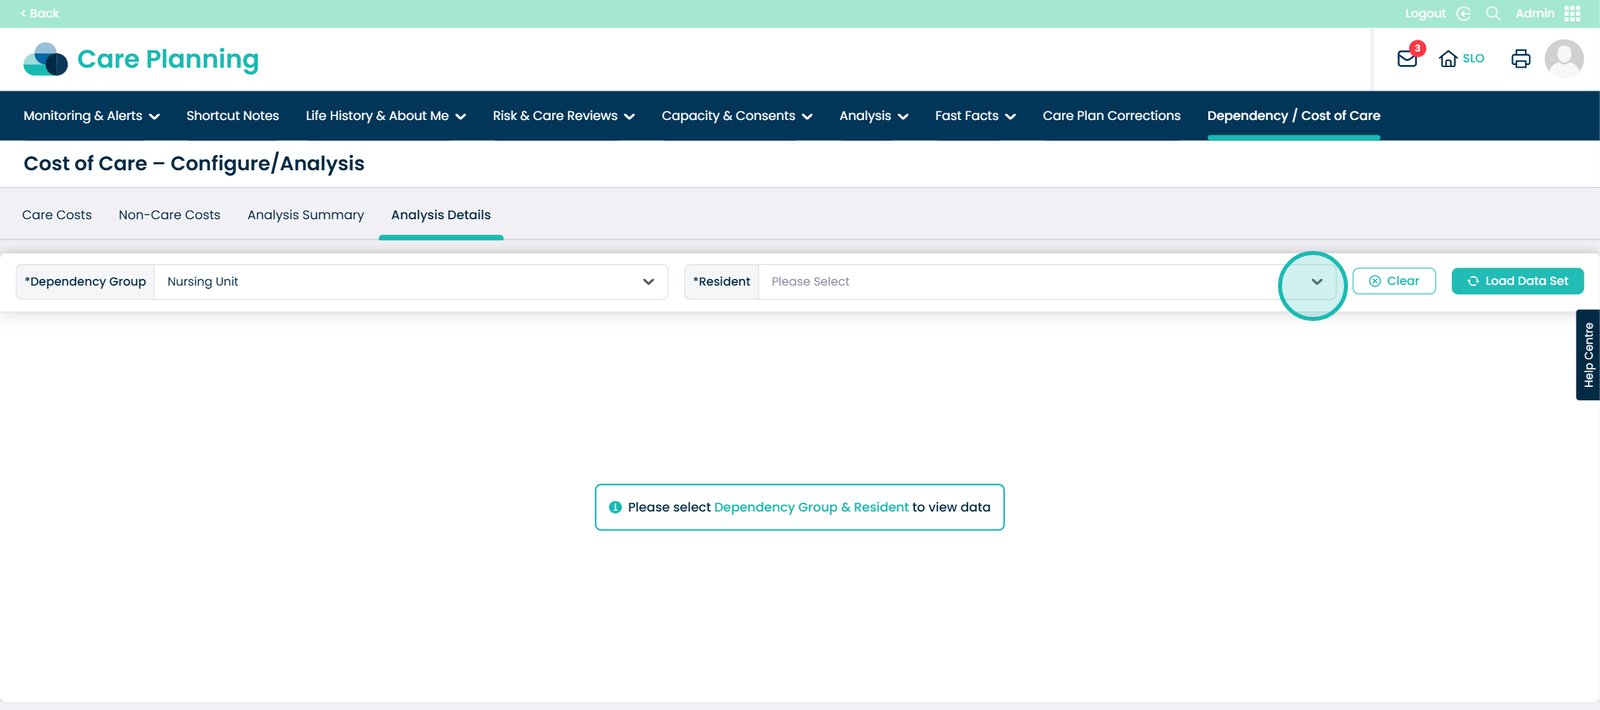Open Care Plan Corrections menu item
Screen dimensions: 1600x710
(1111, 116)
